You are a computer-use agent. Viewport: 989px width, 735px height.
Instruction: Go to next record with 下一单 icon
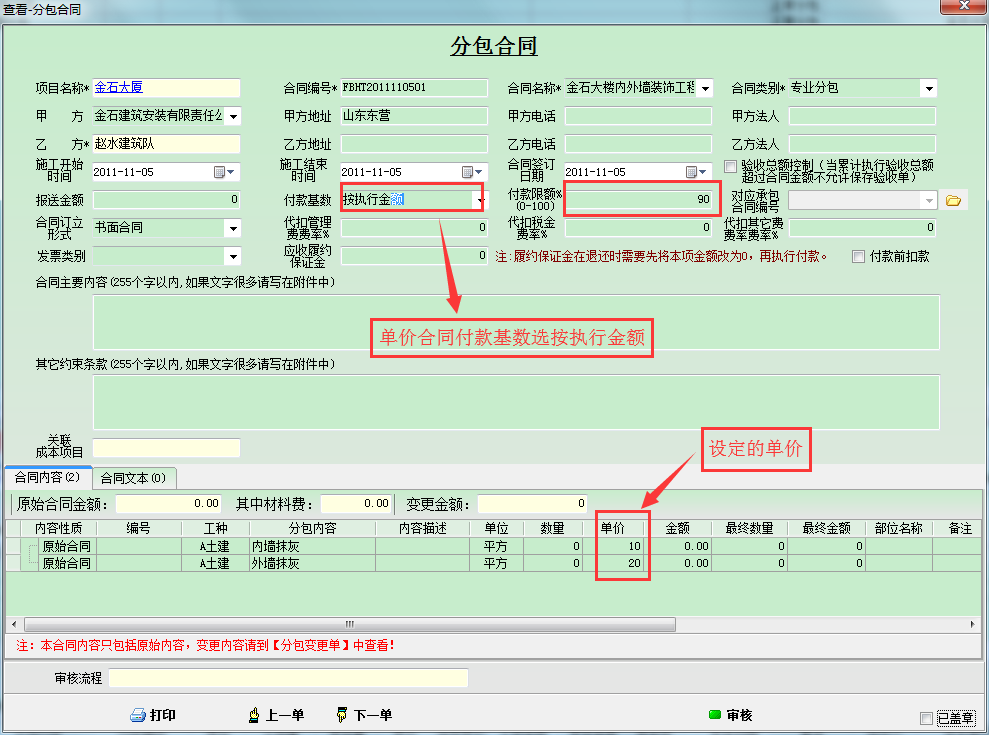[342, 715]
